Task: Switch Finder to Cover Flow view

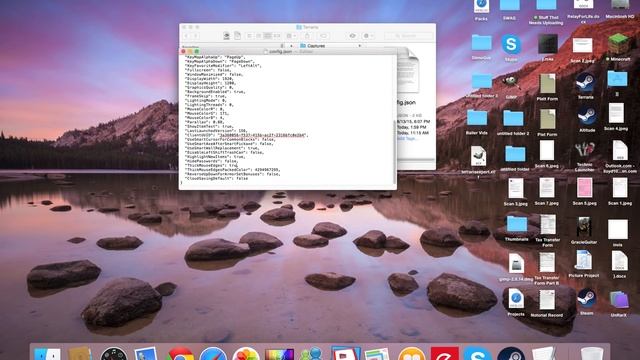Action: (x=277, y=36)
